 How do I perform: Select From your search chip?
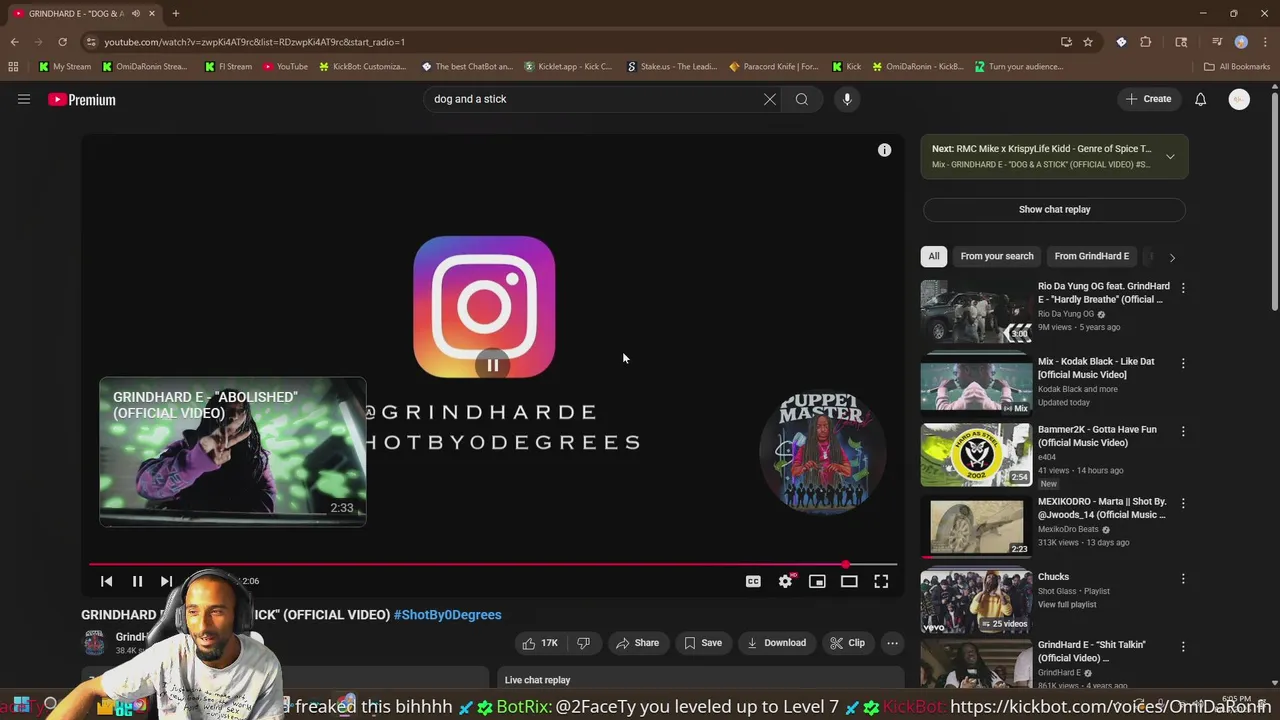[x=997, y=256]
